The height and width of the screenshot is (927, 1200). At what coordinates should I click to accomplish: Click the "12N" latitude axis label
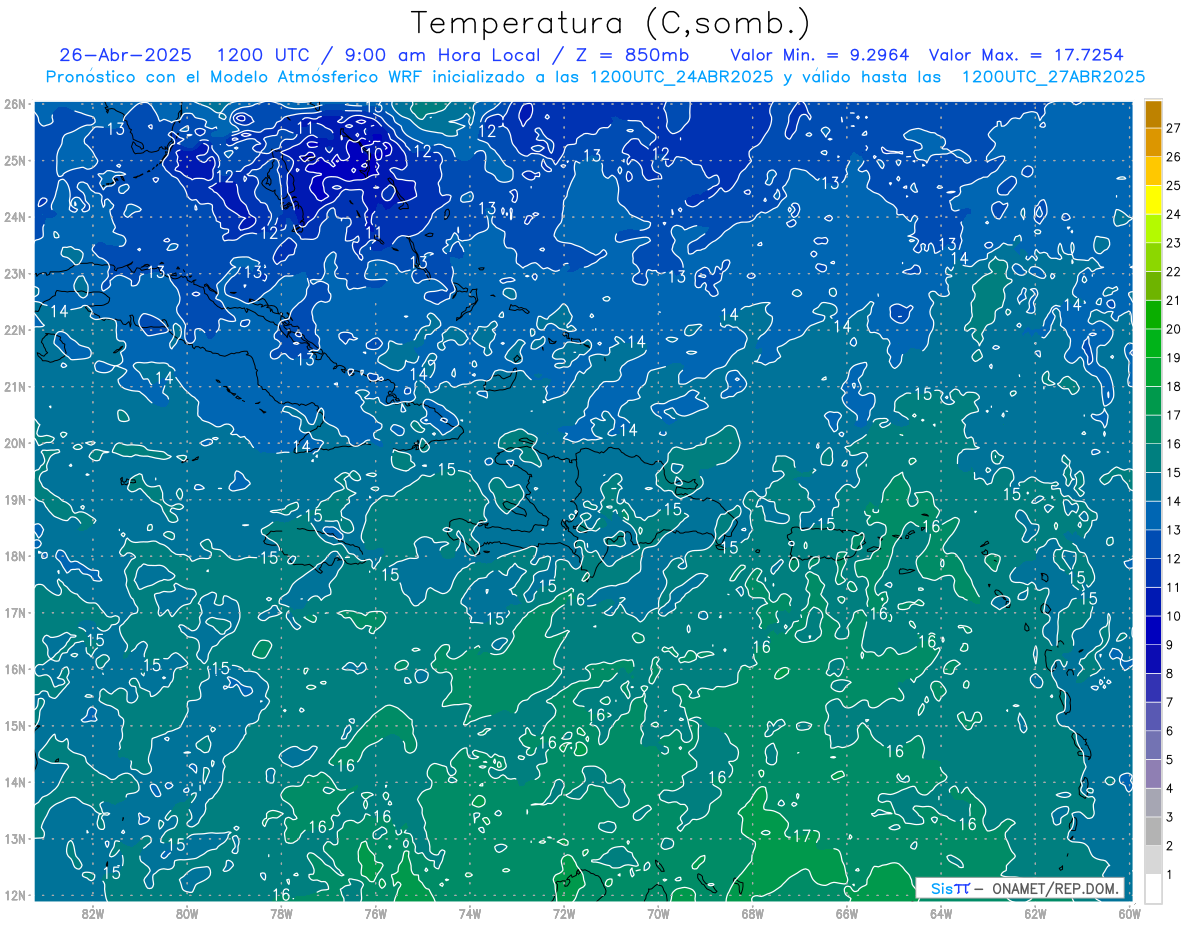pyautogui.click(x=14, y=895)
